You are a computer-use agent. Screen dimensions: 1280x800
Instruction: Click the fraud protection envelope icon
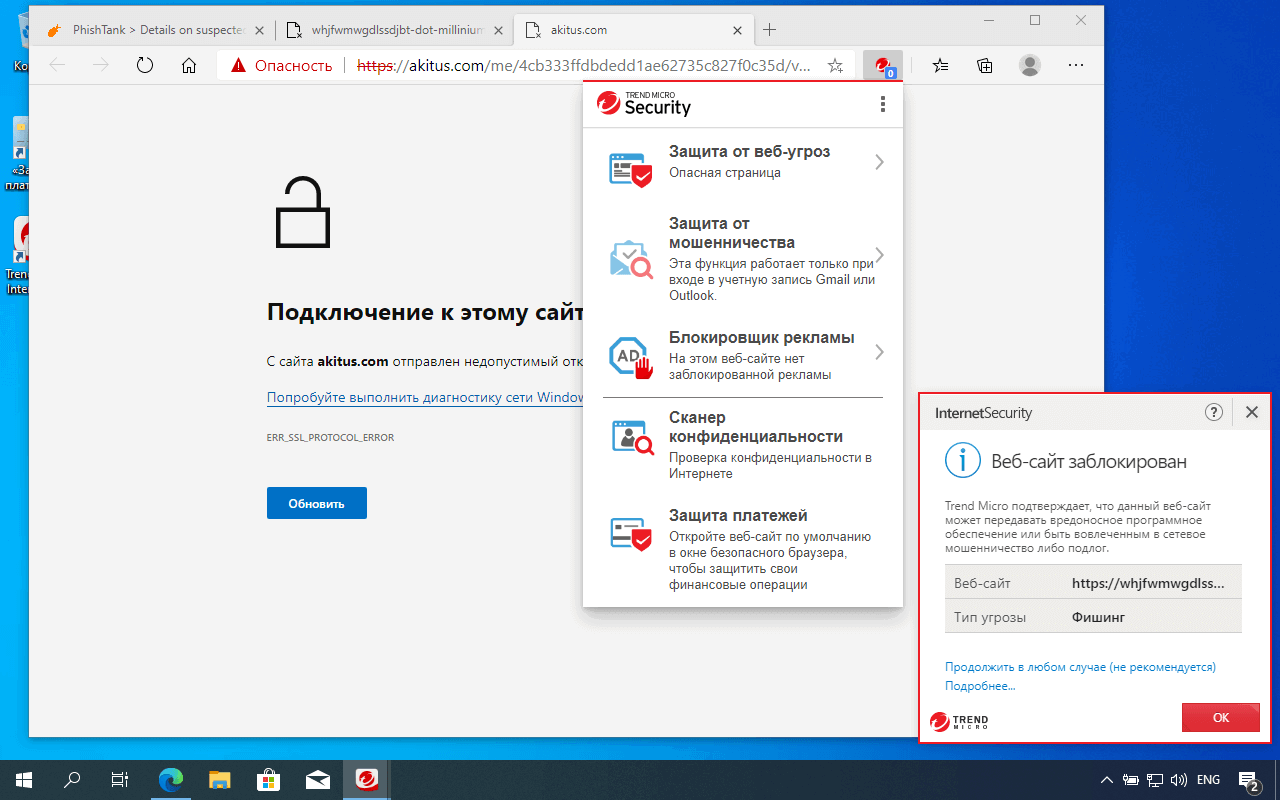point(630,260)
